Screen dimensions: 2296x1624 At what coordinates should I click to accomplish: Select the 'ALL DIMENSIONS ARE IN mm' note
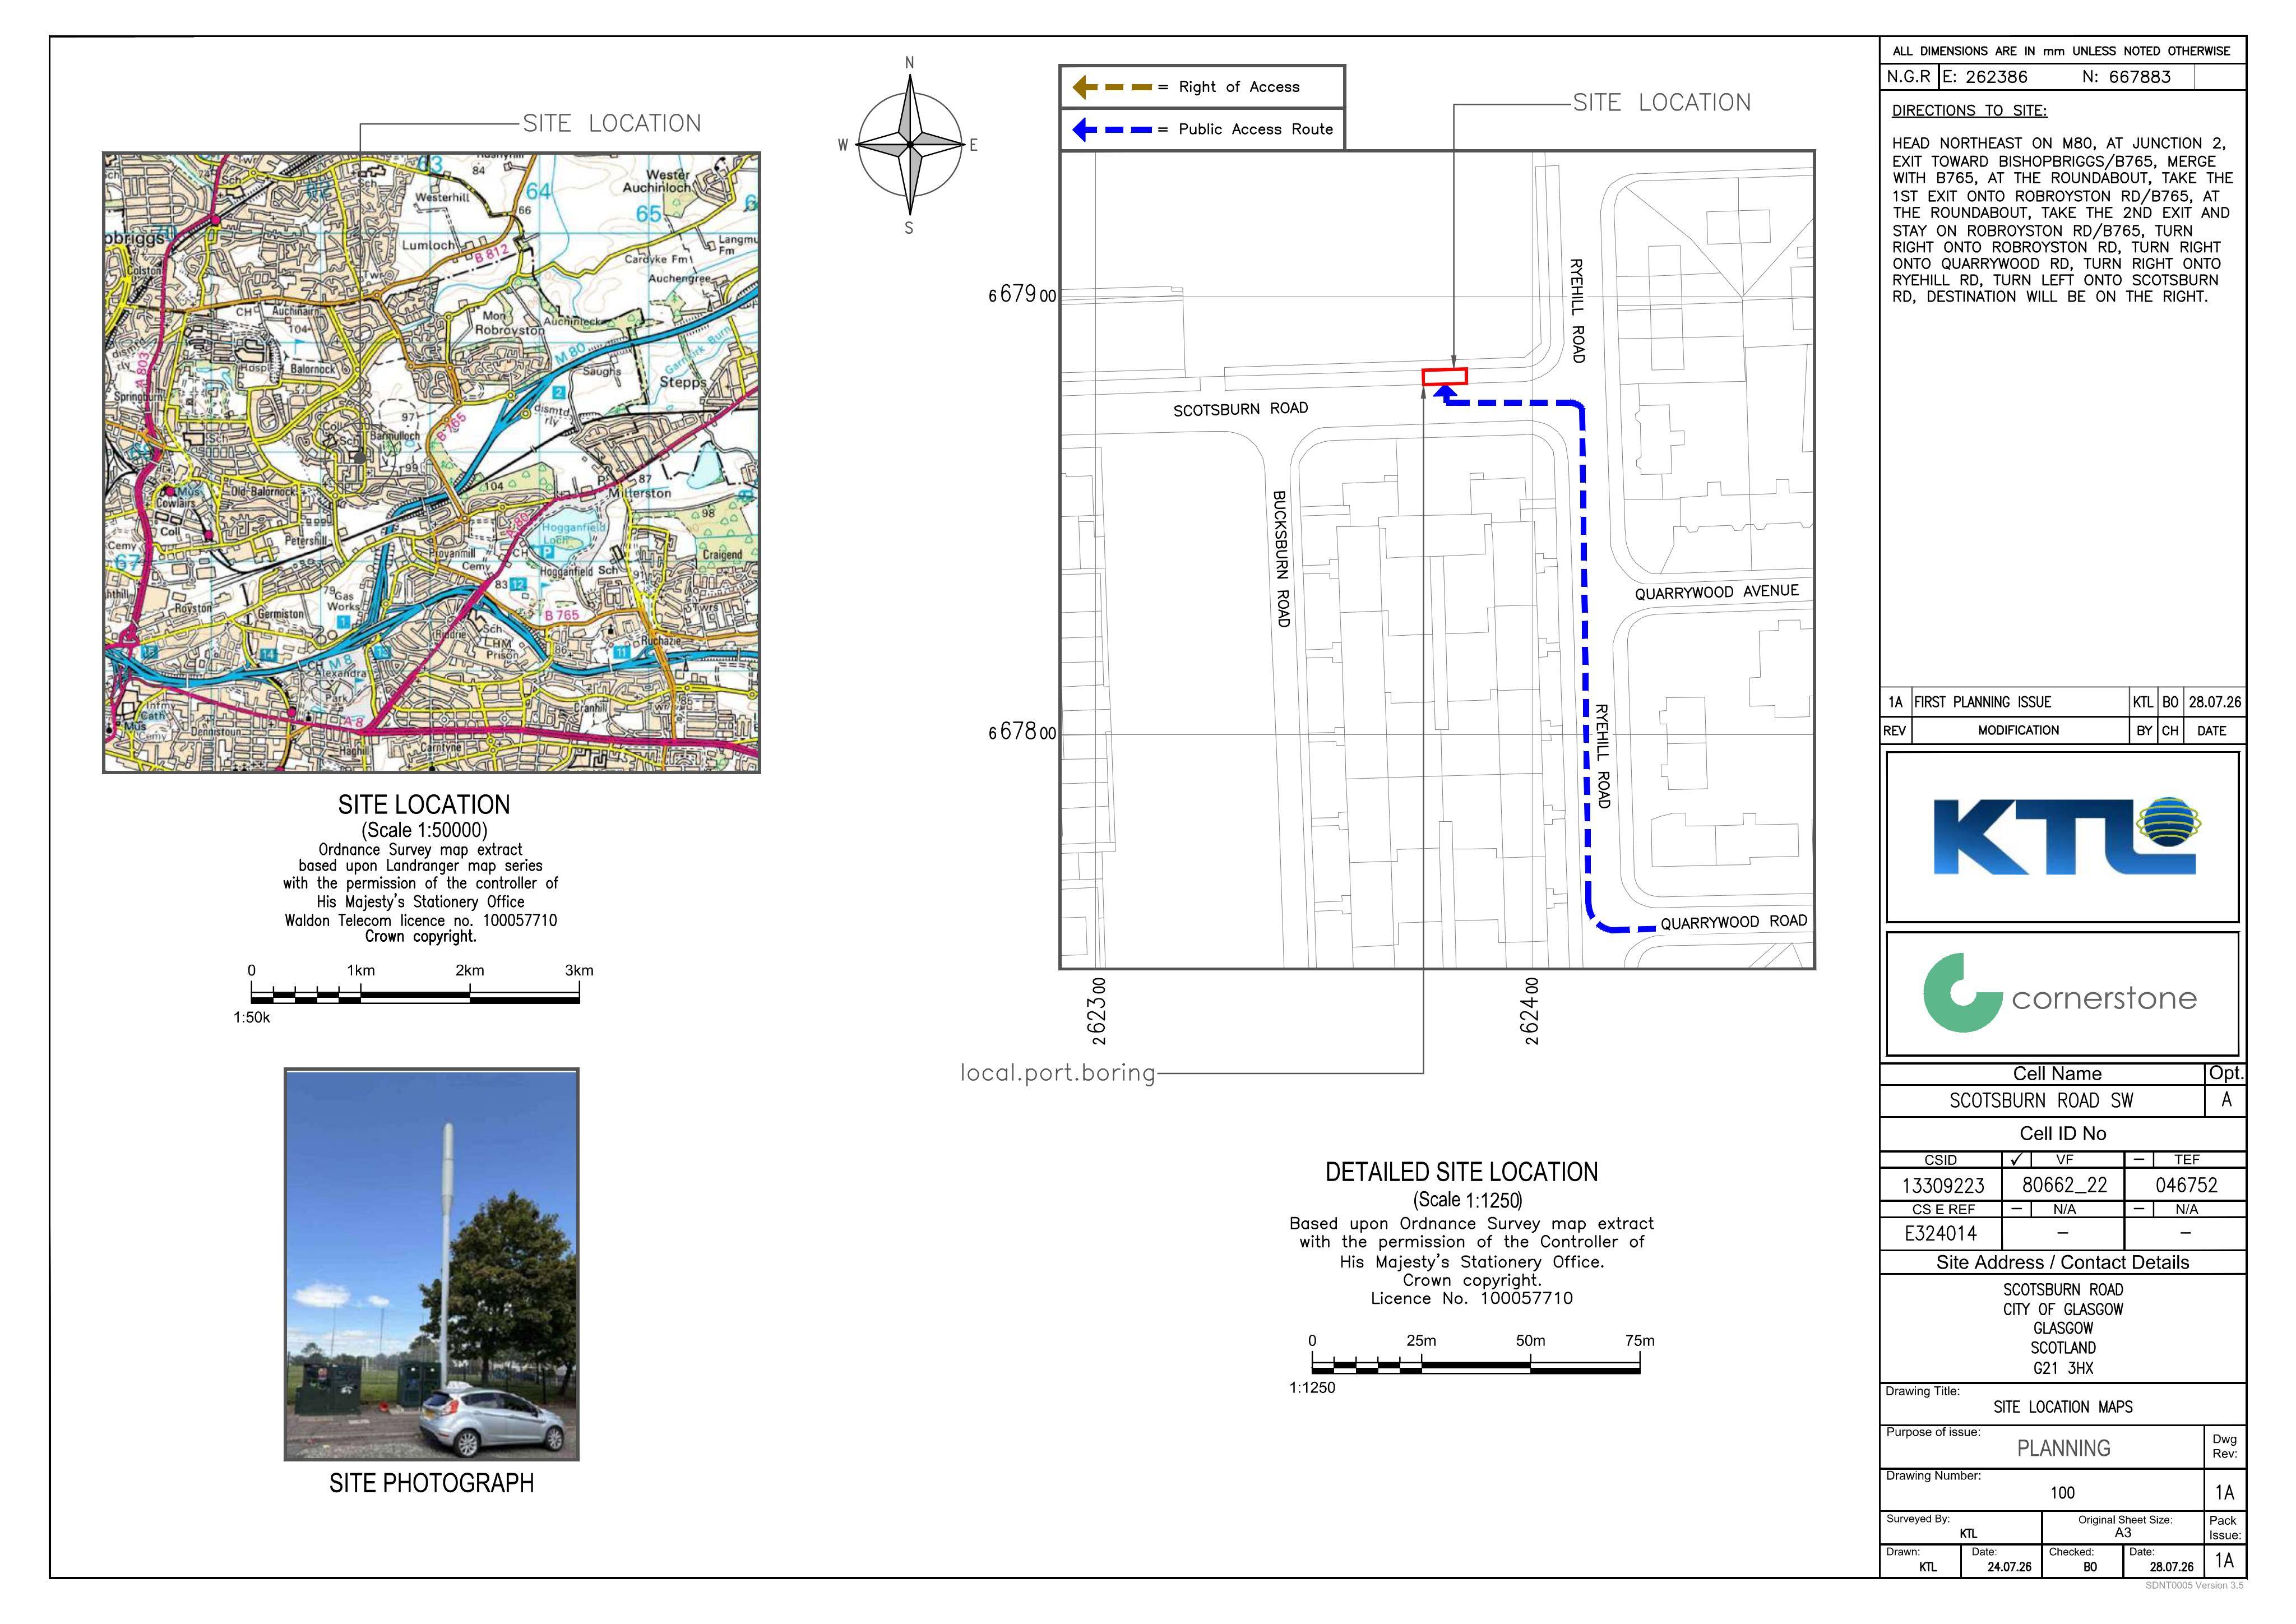click(2061, 51)
